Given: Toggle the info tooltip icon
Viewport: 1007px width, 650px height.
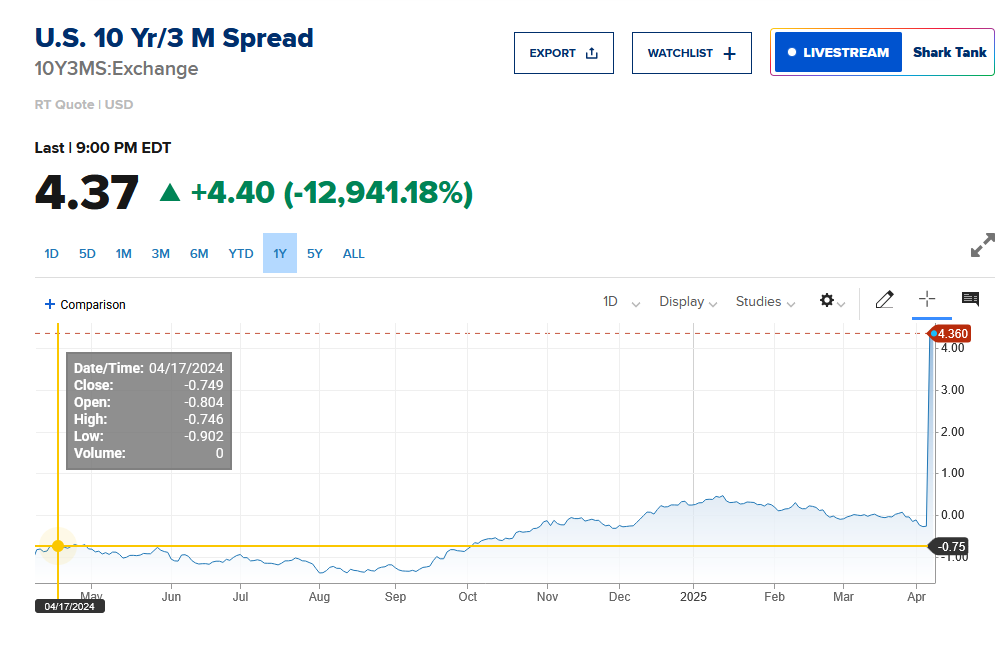Looking at the screenshot, I should pyautogui.click(x=970, y=299).
